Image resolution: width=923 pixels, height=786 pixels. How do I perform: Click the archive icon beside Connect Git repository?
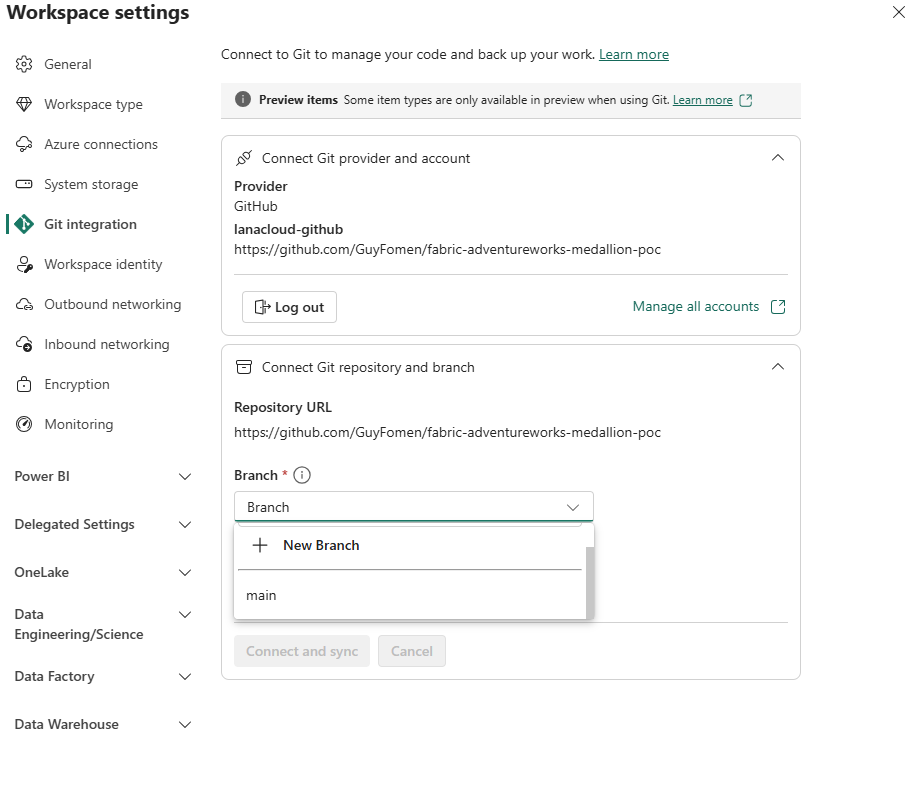pos(244,367)
